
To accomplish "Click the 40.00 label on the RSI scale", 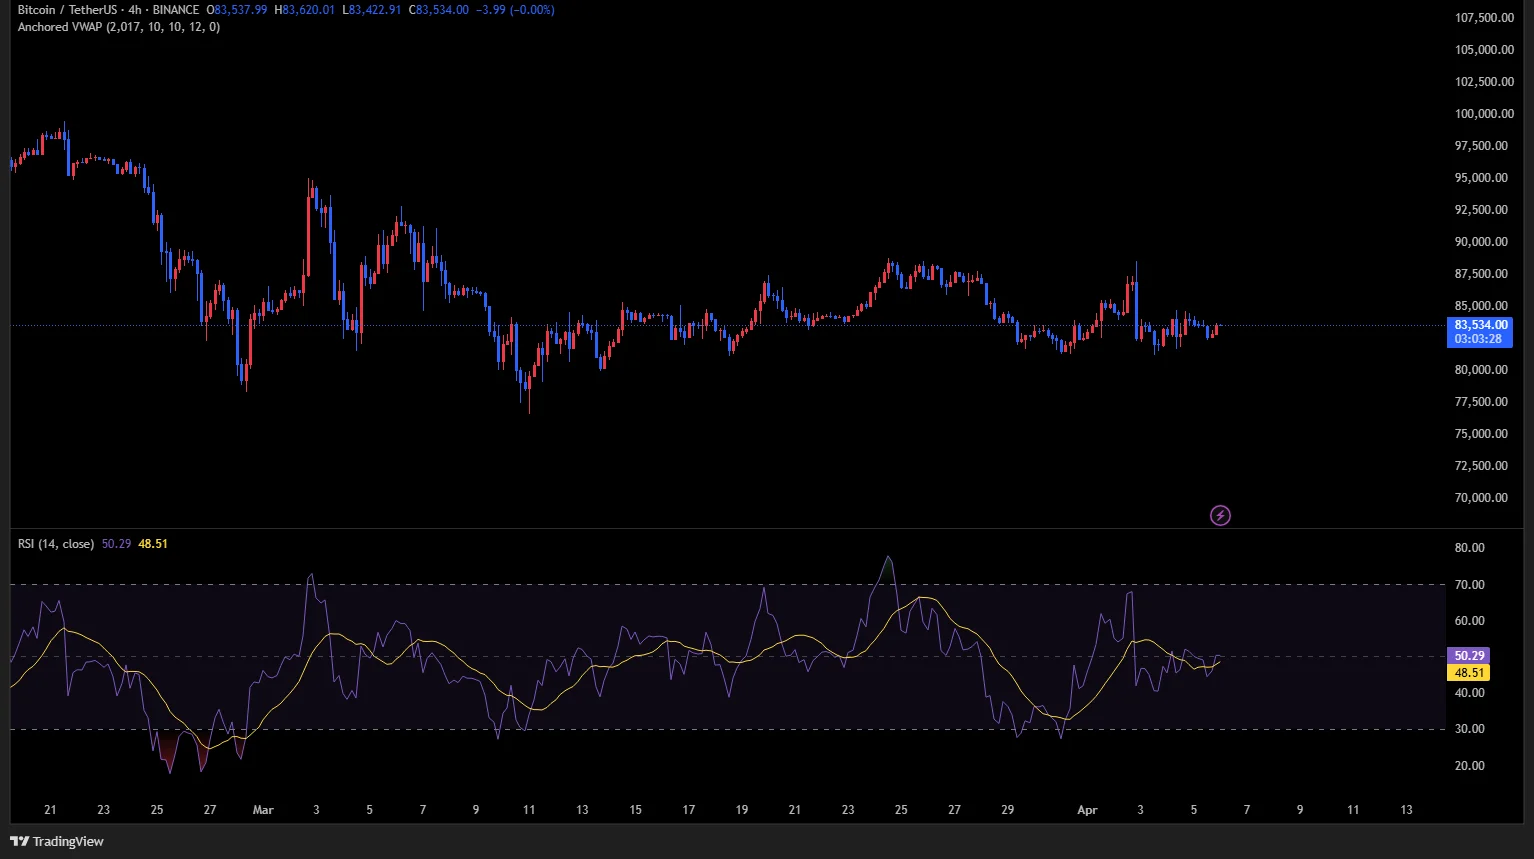I will click(1470, 693).
